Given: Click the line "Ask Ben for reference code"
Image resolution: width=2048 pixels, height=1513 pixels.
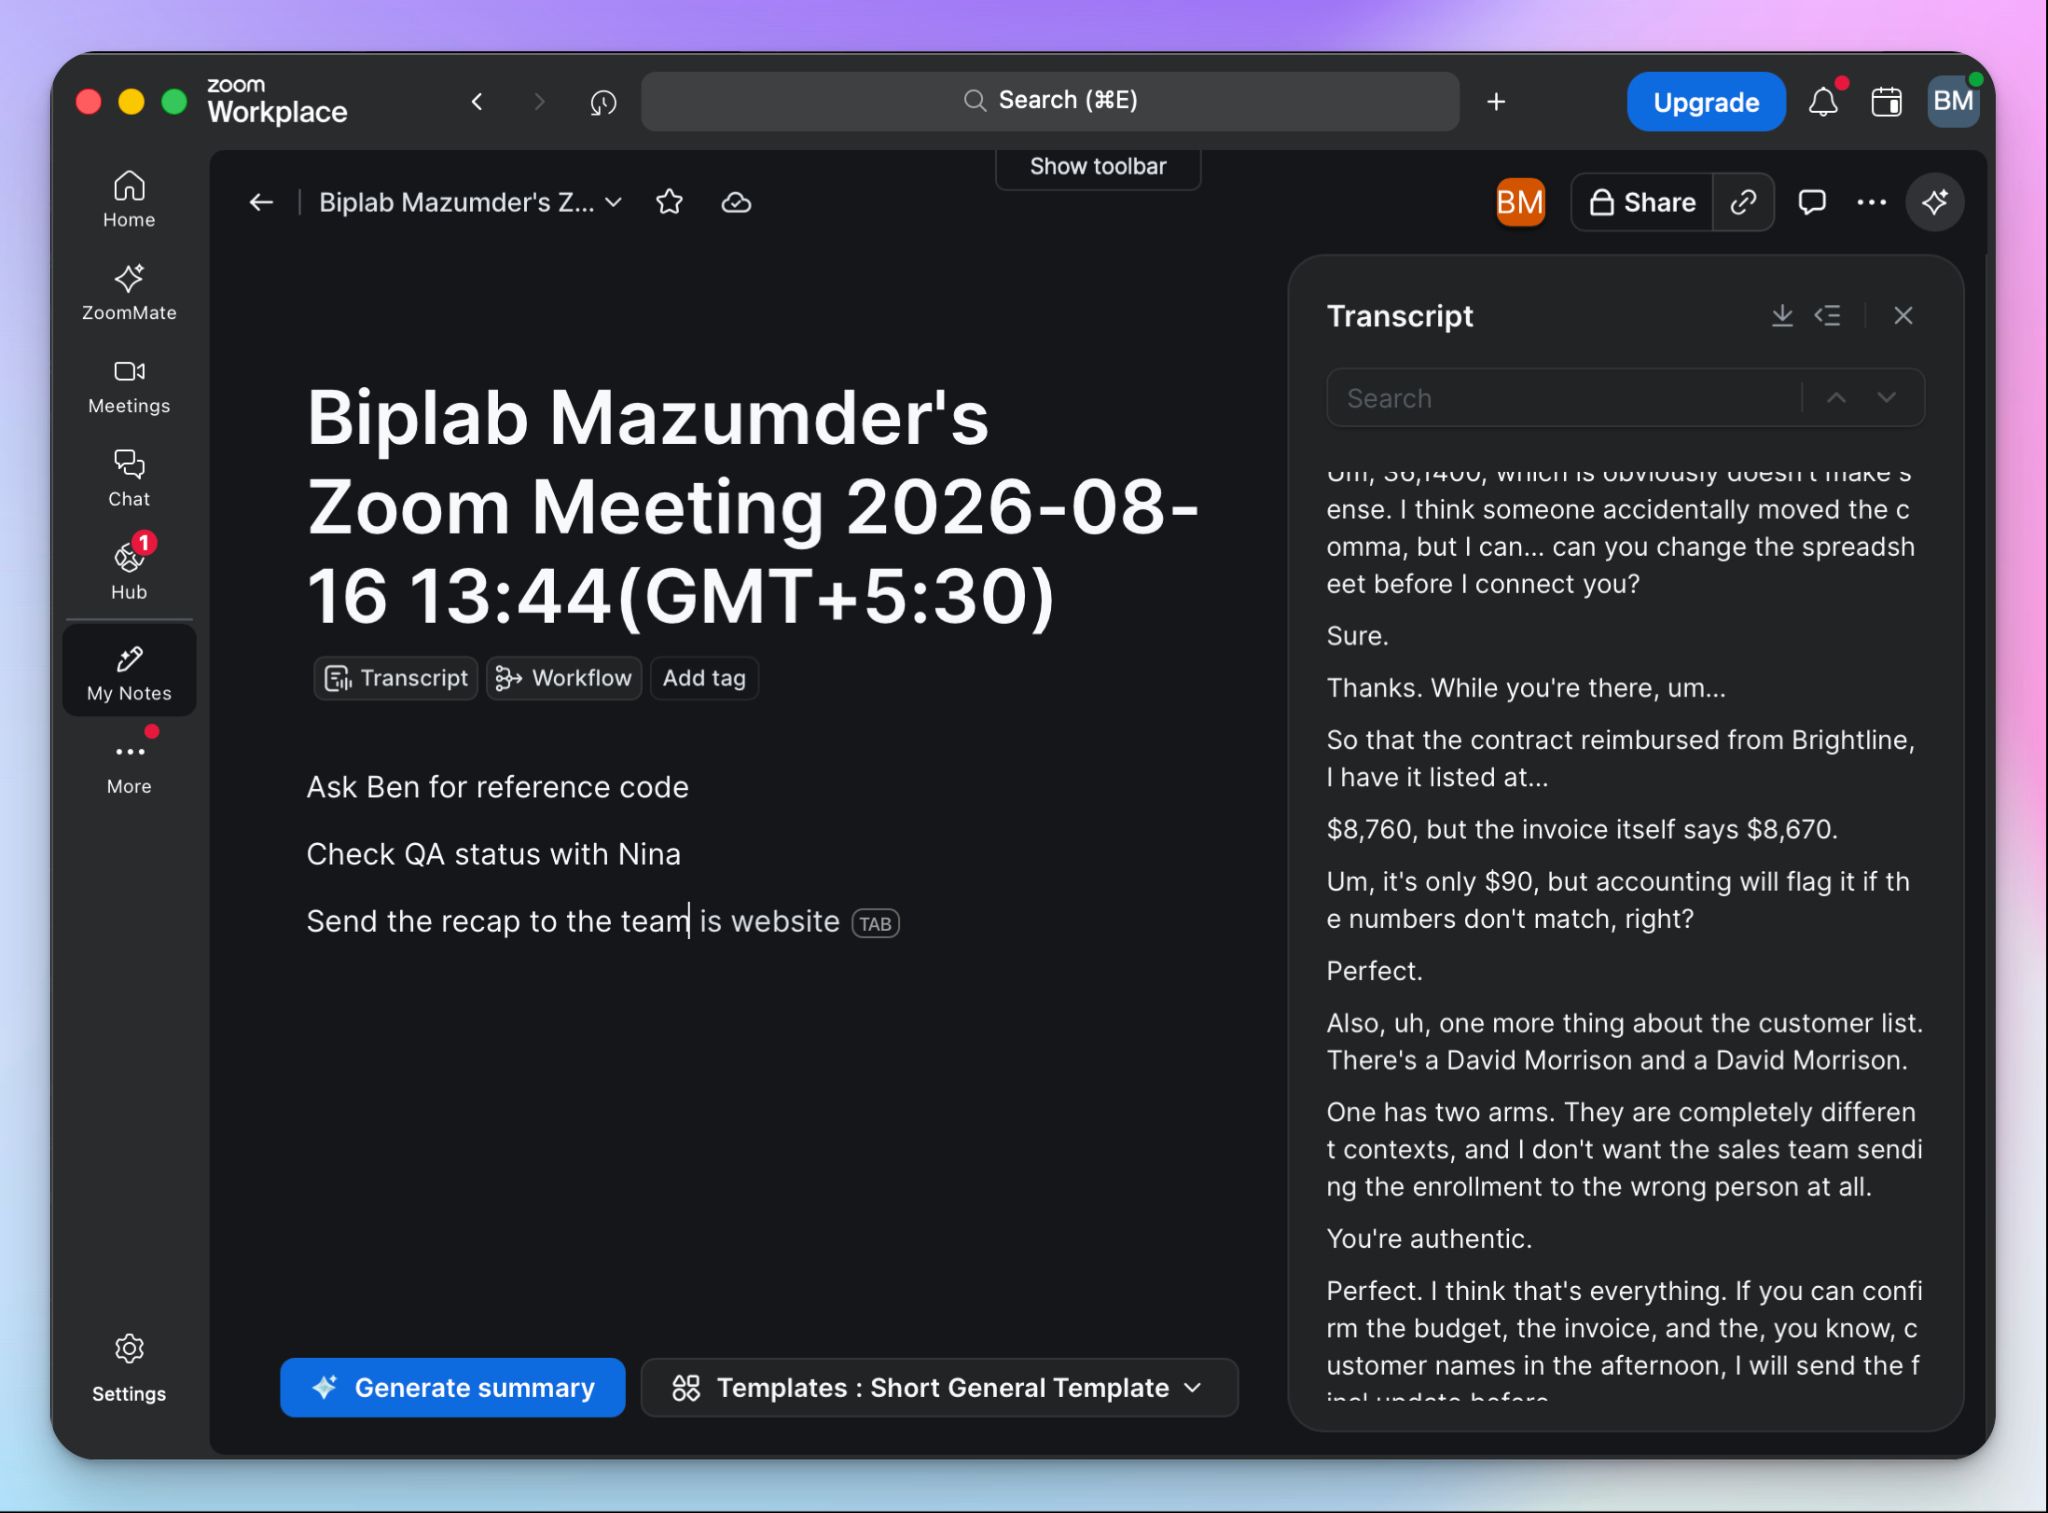Looking at the screenshot, I should tap(497, 787).
